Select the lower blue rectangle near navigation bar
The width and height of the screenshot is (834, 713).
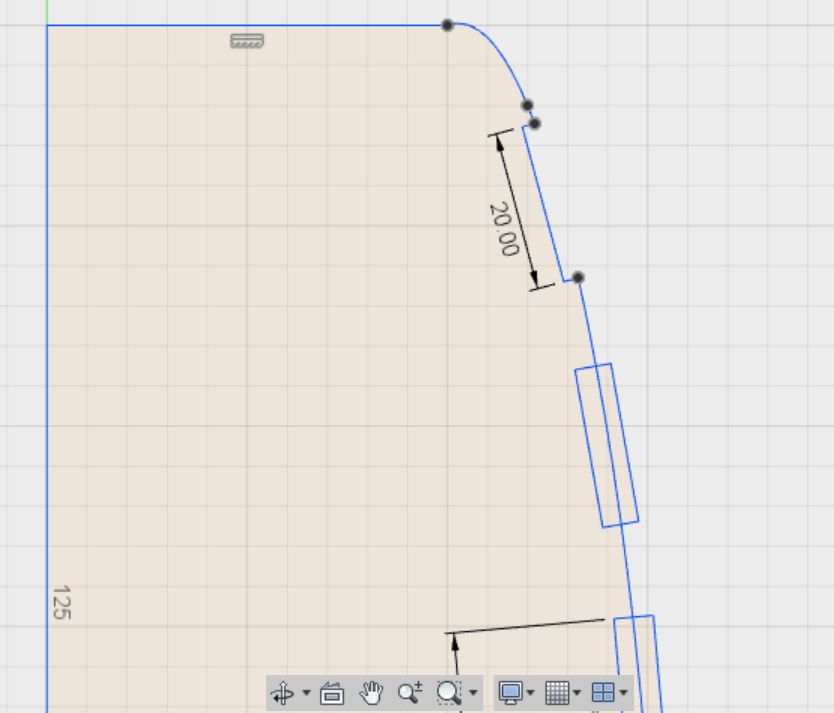638,664
